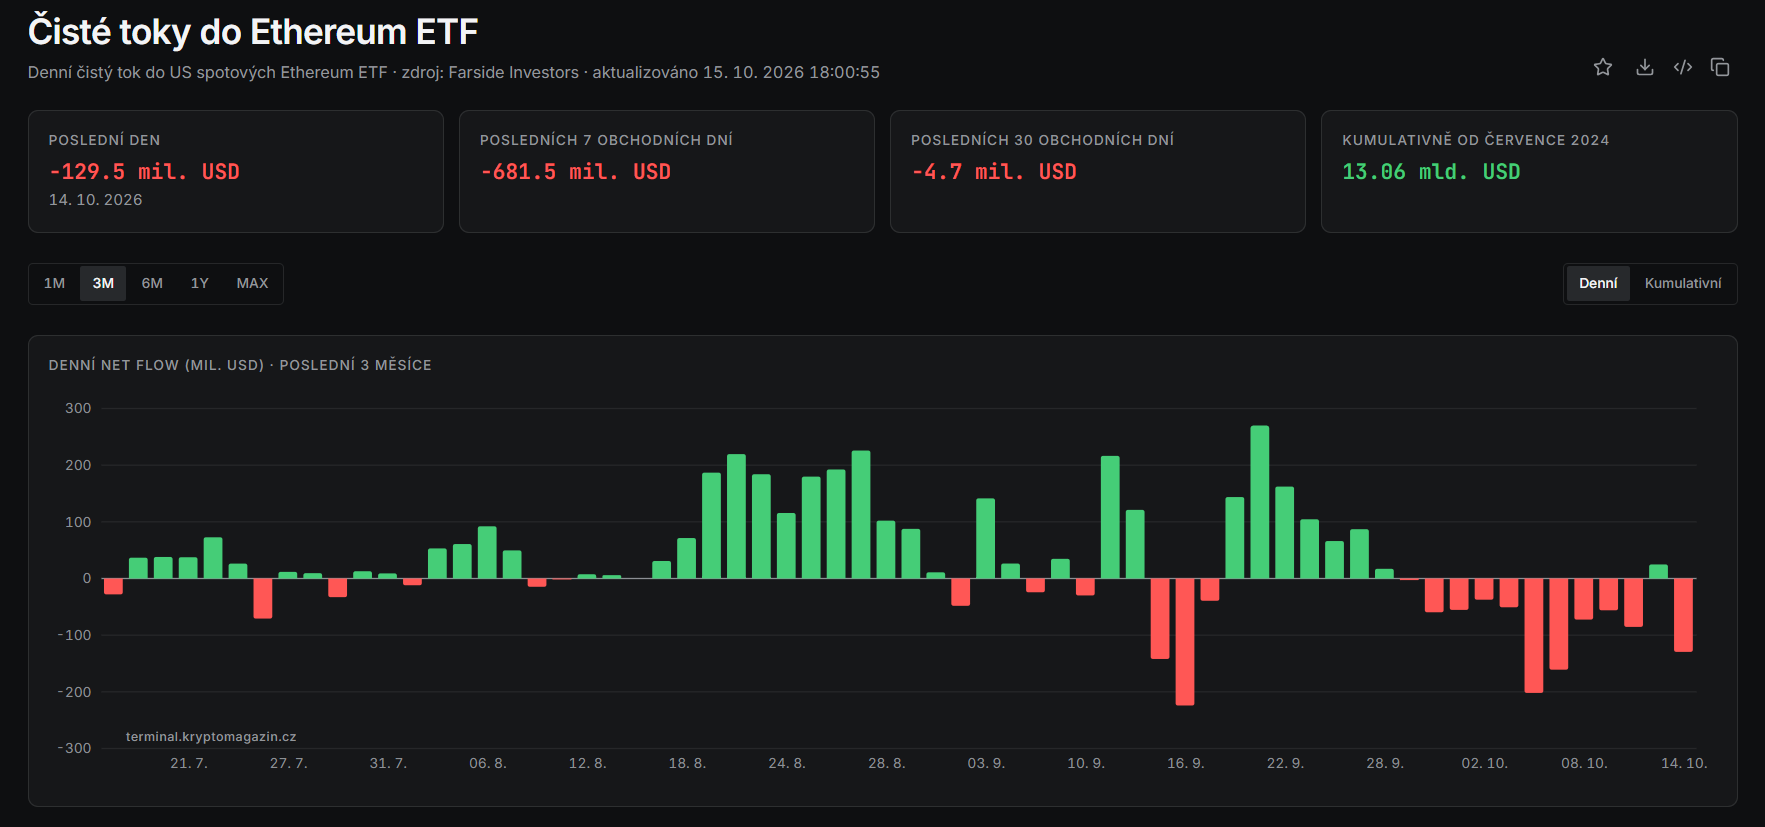Click the y-axis label -200
Screen dimensions: 1765x827
[x=74, y=692]
